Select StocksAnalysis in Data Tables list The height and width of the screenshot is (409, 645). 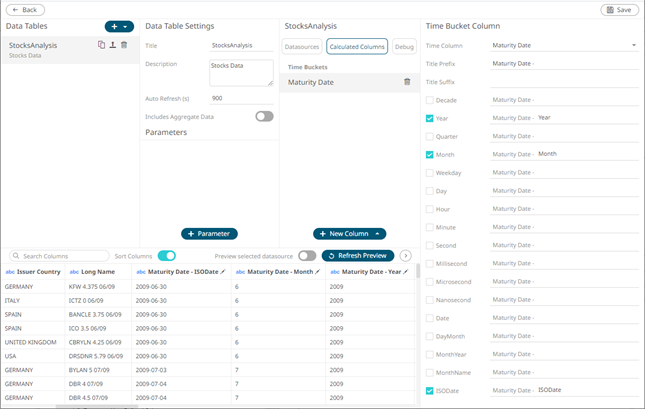[70, 49]
